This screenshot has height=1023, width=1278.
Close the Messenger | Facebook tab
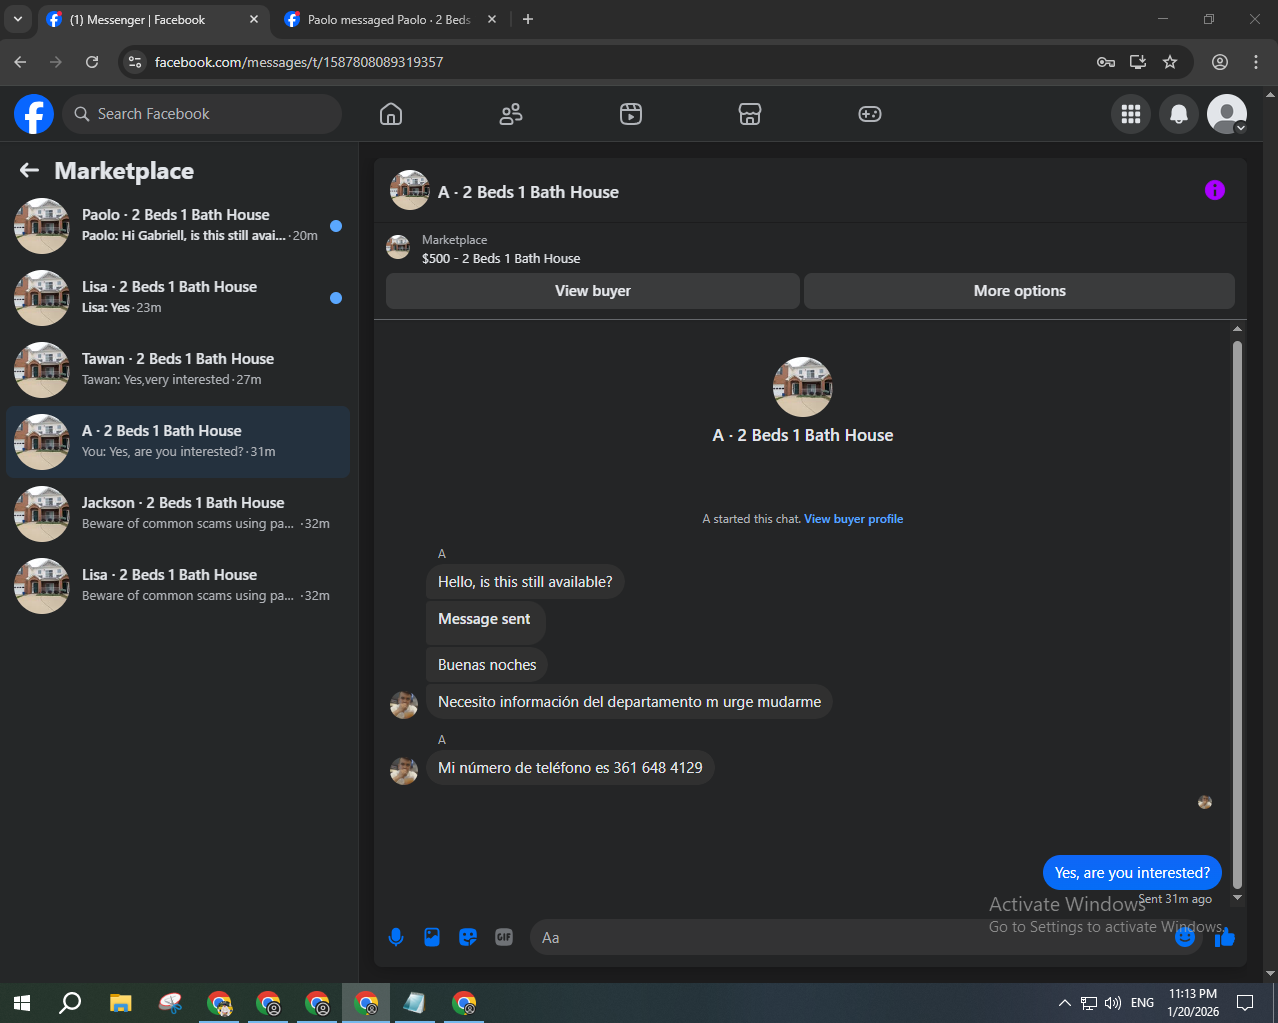coord(254,19)
